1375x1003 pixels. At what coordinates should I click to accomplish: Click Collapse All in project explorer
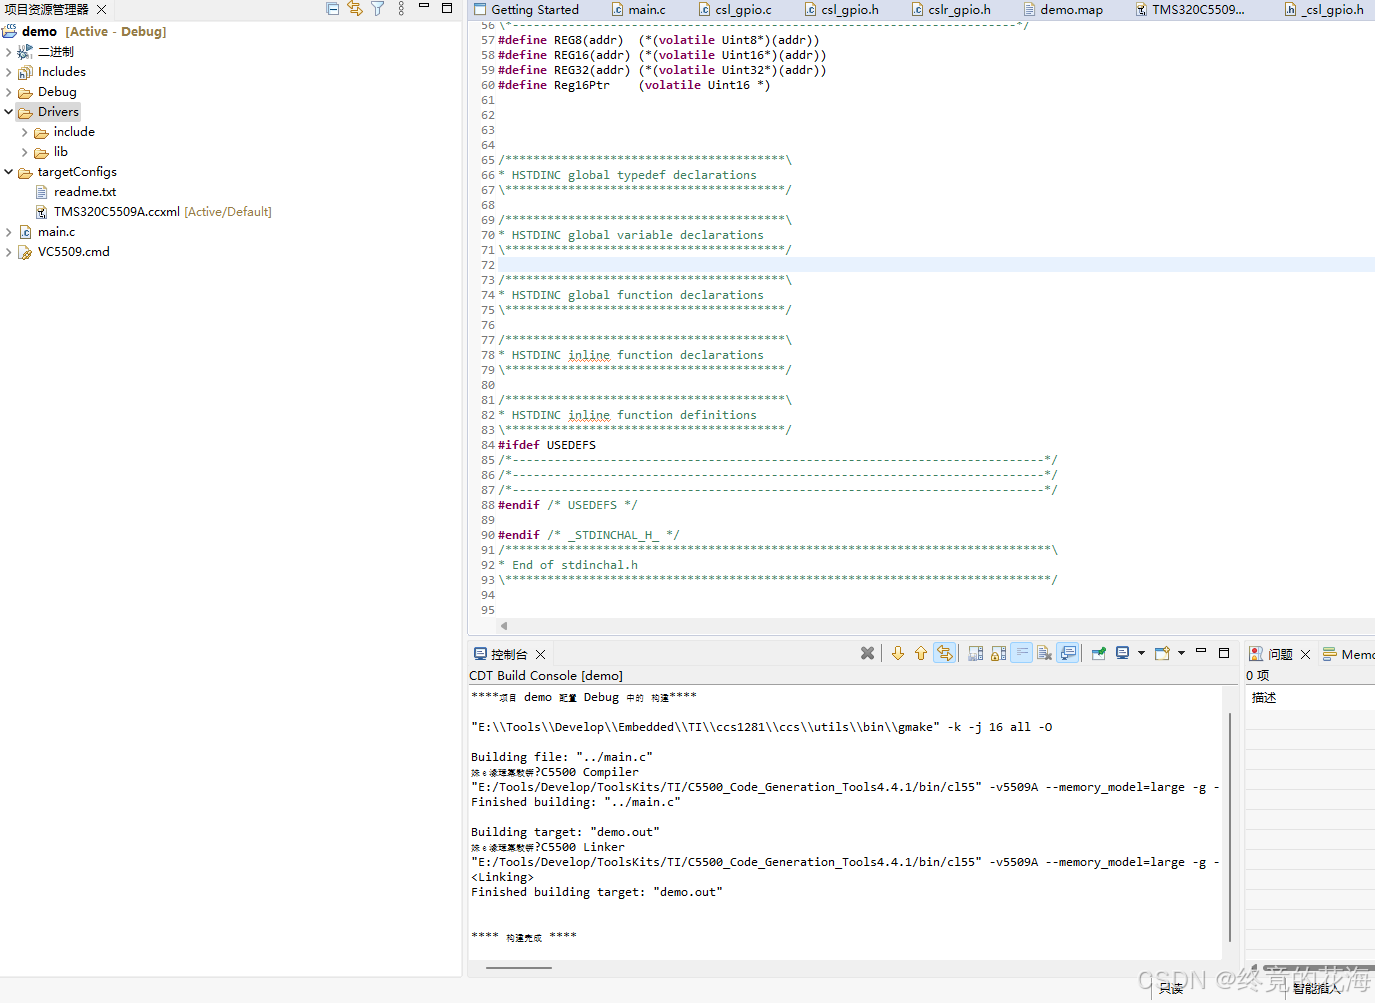[x=333, y=8]
